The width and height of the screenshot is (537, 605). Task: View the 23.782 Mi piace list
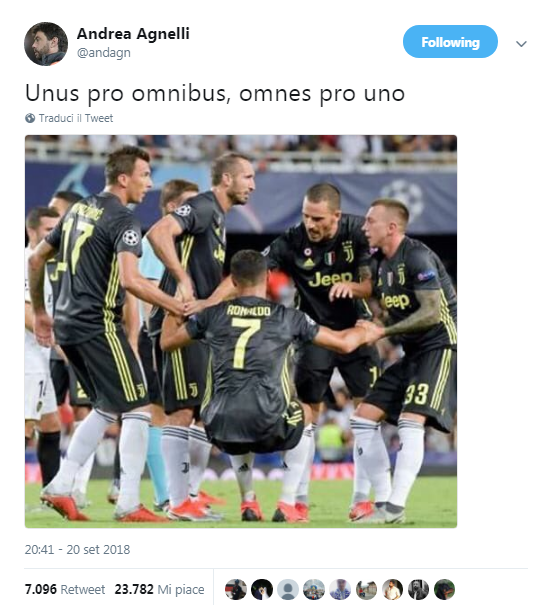159,589
